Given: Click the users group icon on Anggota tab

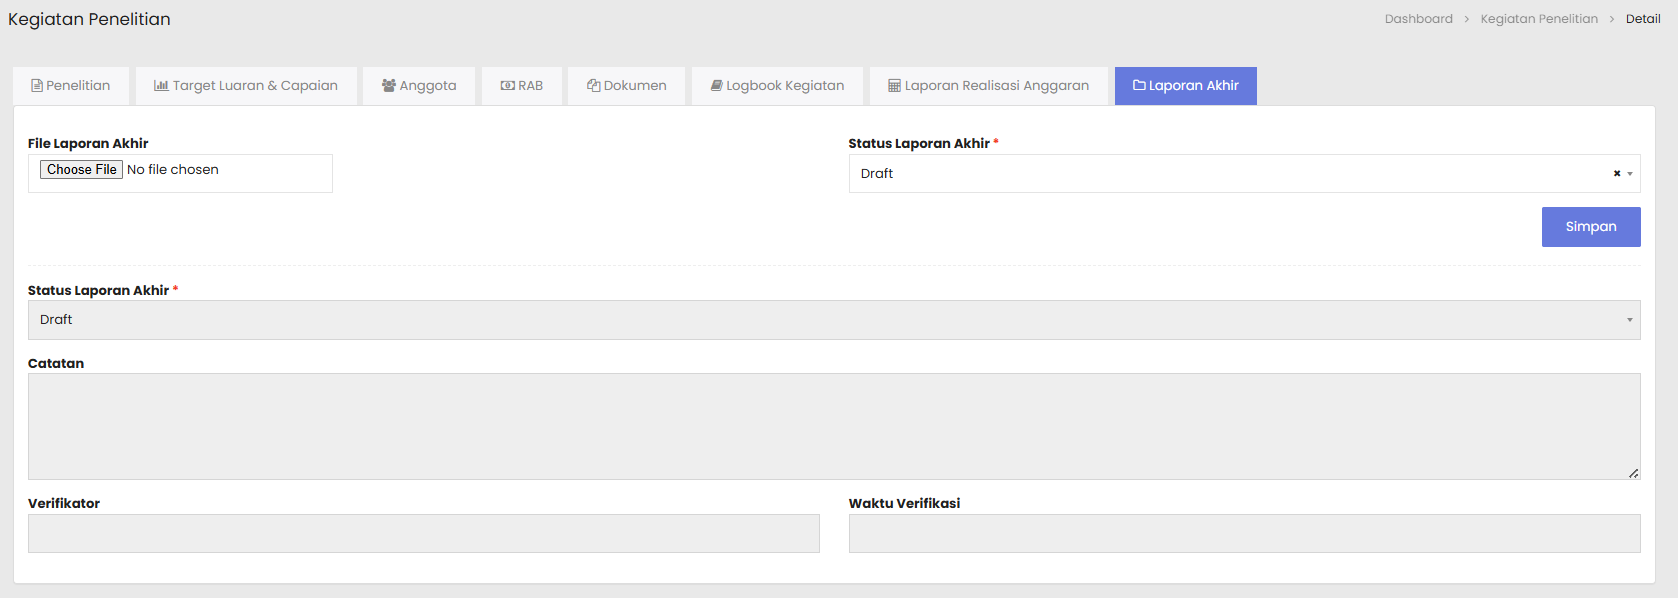Looking at the screenshot, I should [x=389, y=86].
